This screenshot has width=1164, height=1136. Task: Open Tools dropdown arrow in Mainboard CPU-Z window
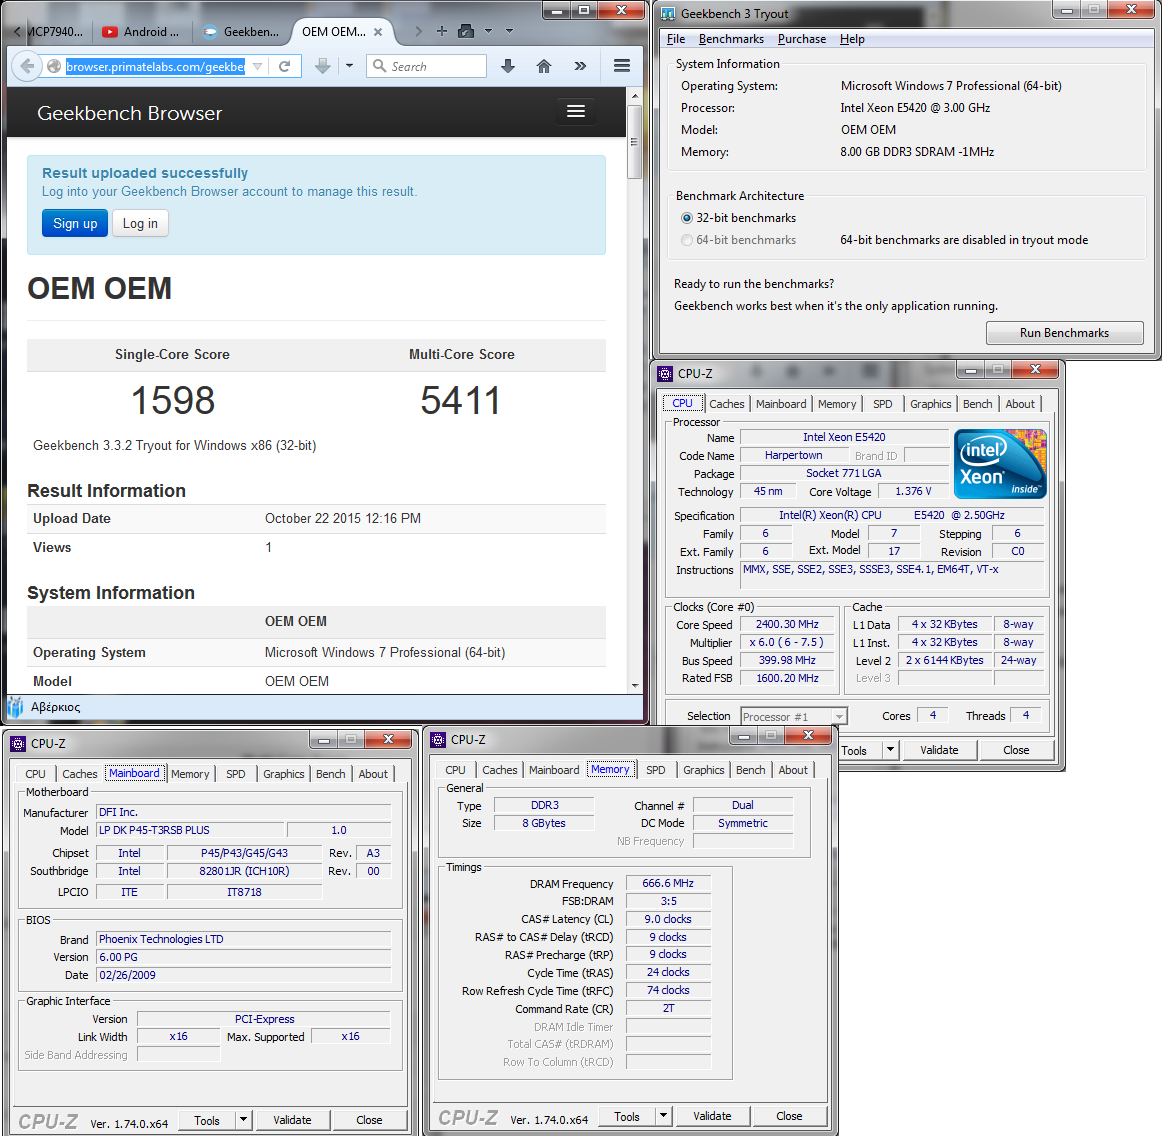[x=243, y=1120]
